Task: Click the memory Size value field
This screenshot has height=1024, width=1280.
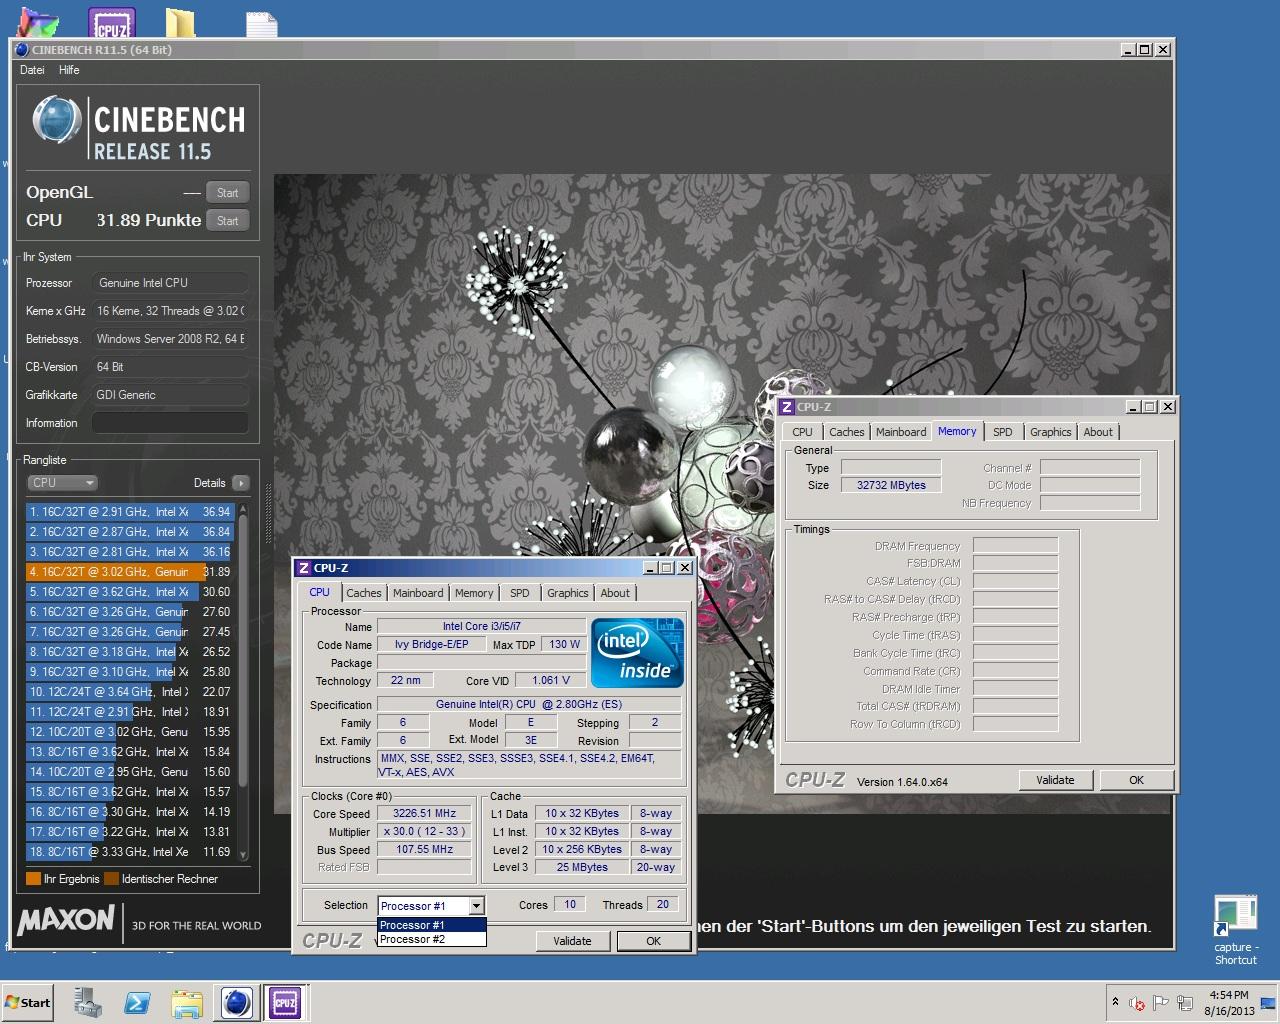Action: (891, 485)
